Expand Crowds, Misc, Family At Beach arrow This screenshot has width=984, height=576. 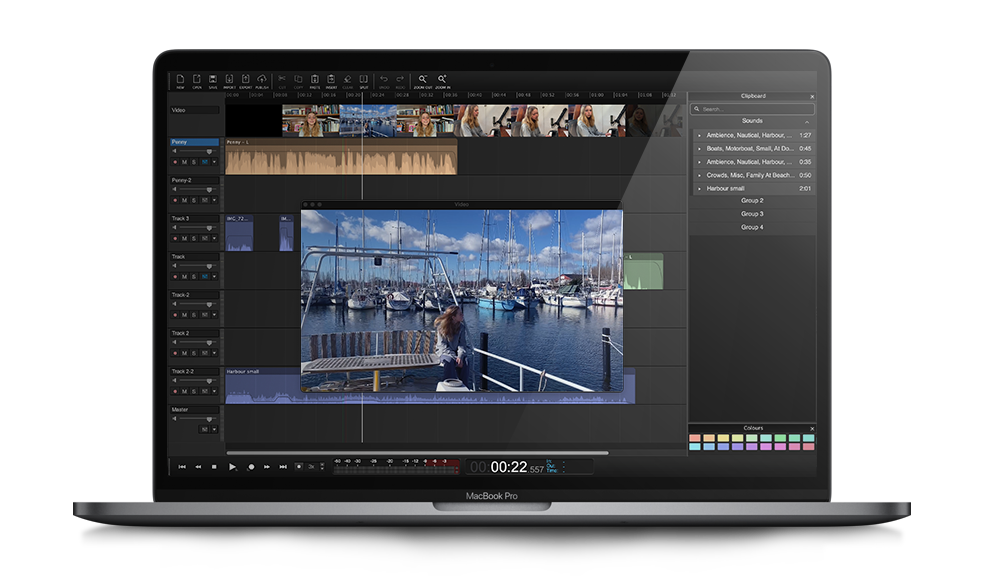pos(699,175)
